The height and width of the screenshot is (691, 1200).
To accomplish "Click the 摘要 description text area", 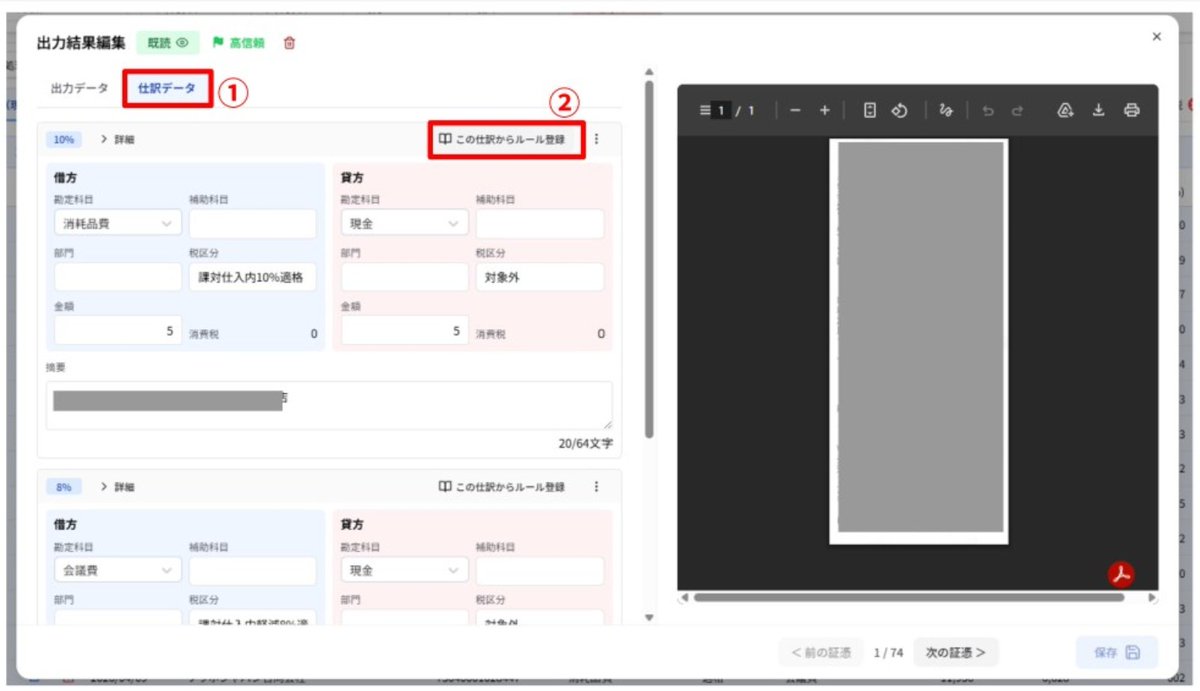I will coord(329,405).
